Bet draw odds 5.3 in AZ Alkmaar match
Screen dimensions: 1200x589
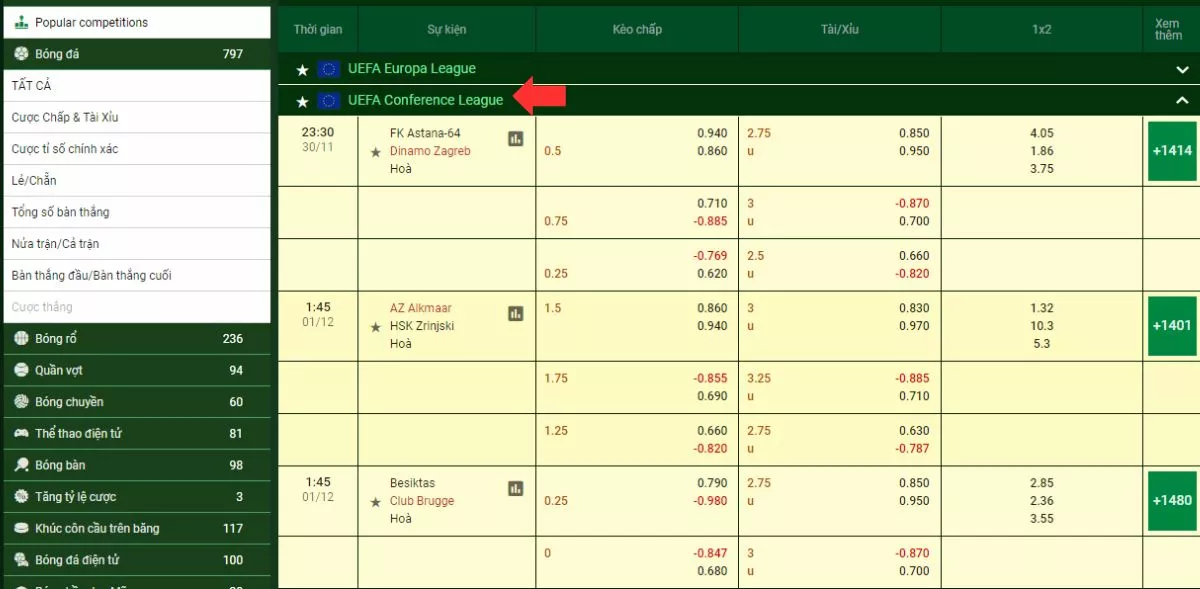click(x=1041, y=344)
